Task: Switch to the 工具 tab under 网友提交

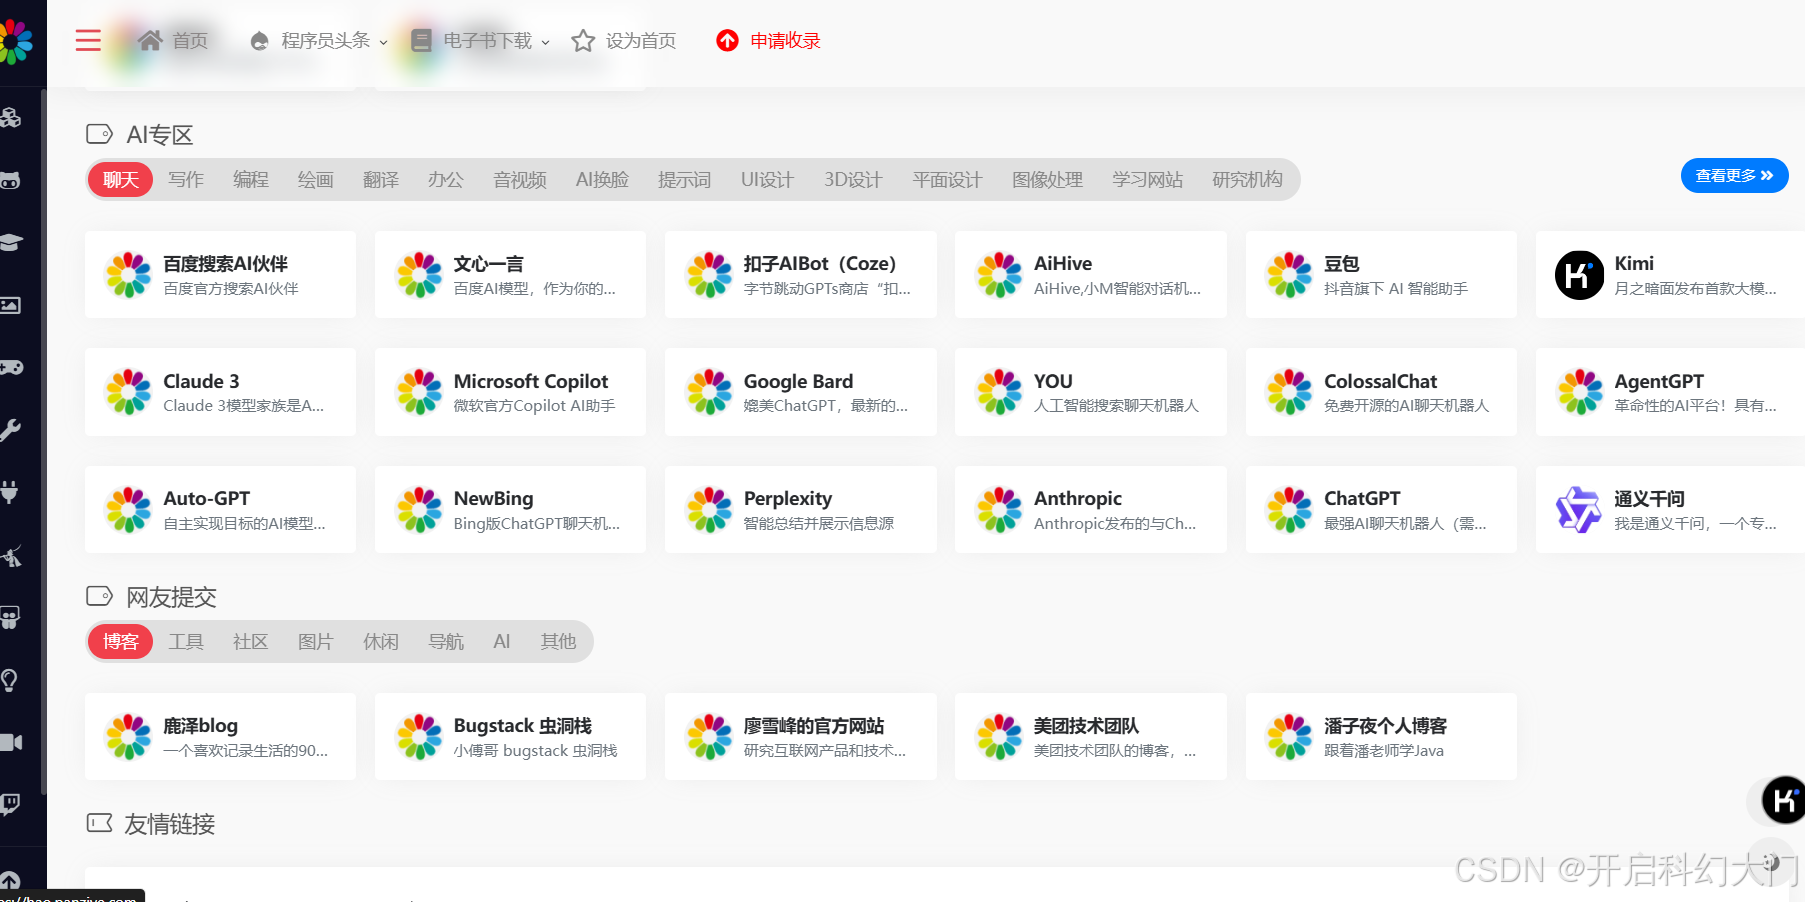Action: point(186,641)
